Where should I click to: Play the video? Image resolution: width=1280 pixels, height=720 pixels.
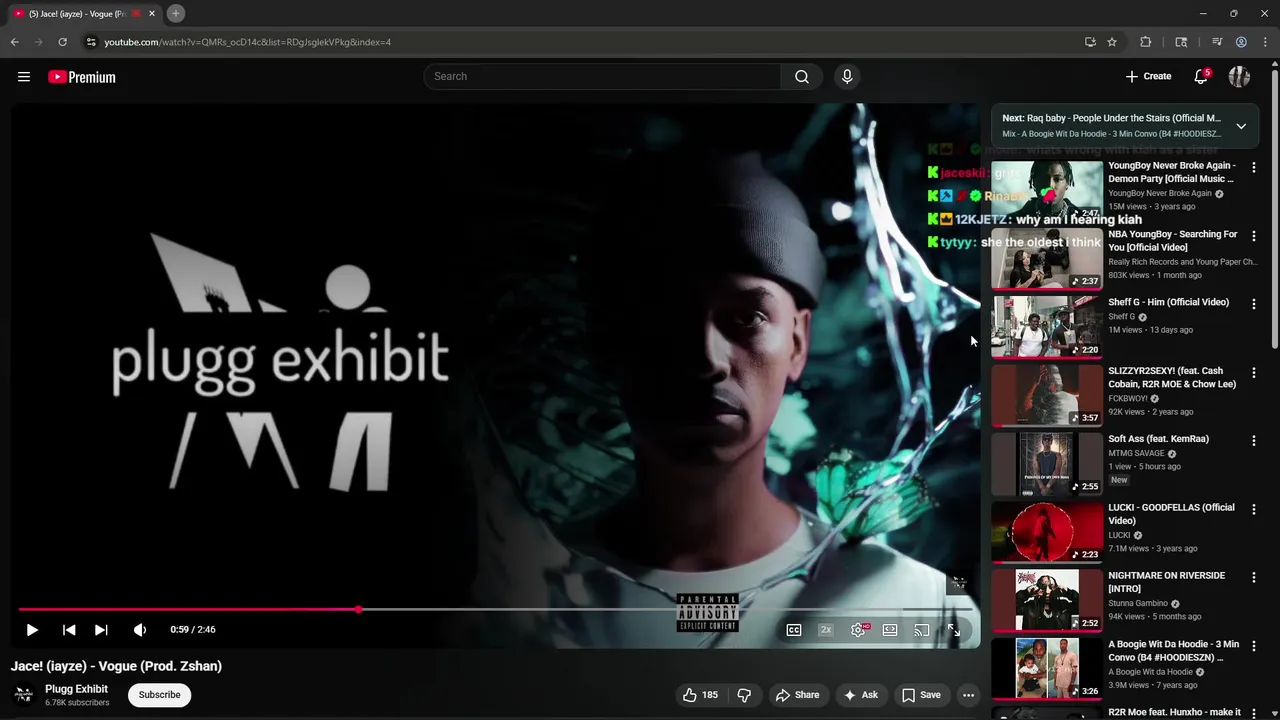(32, 630)
